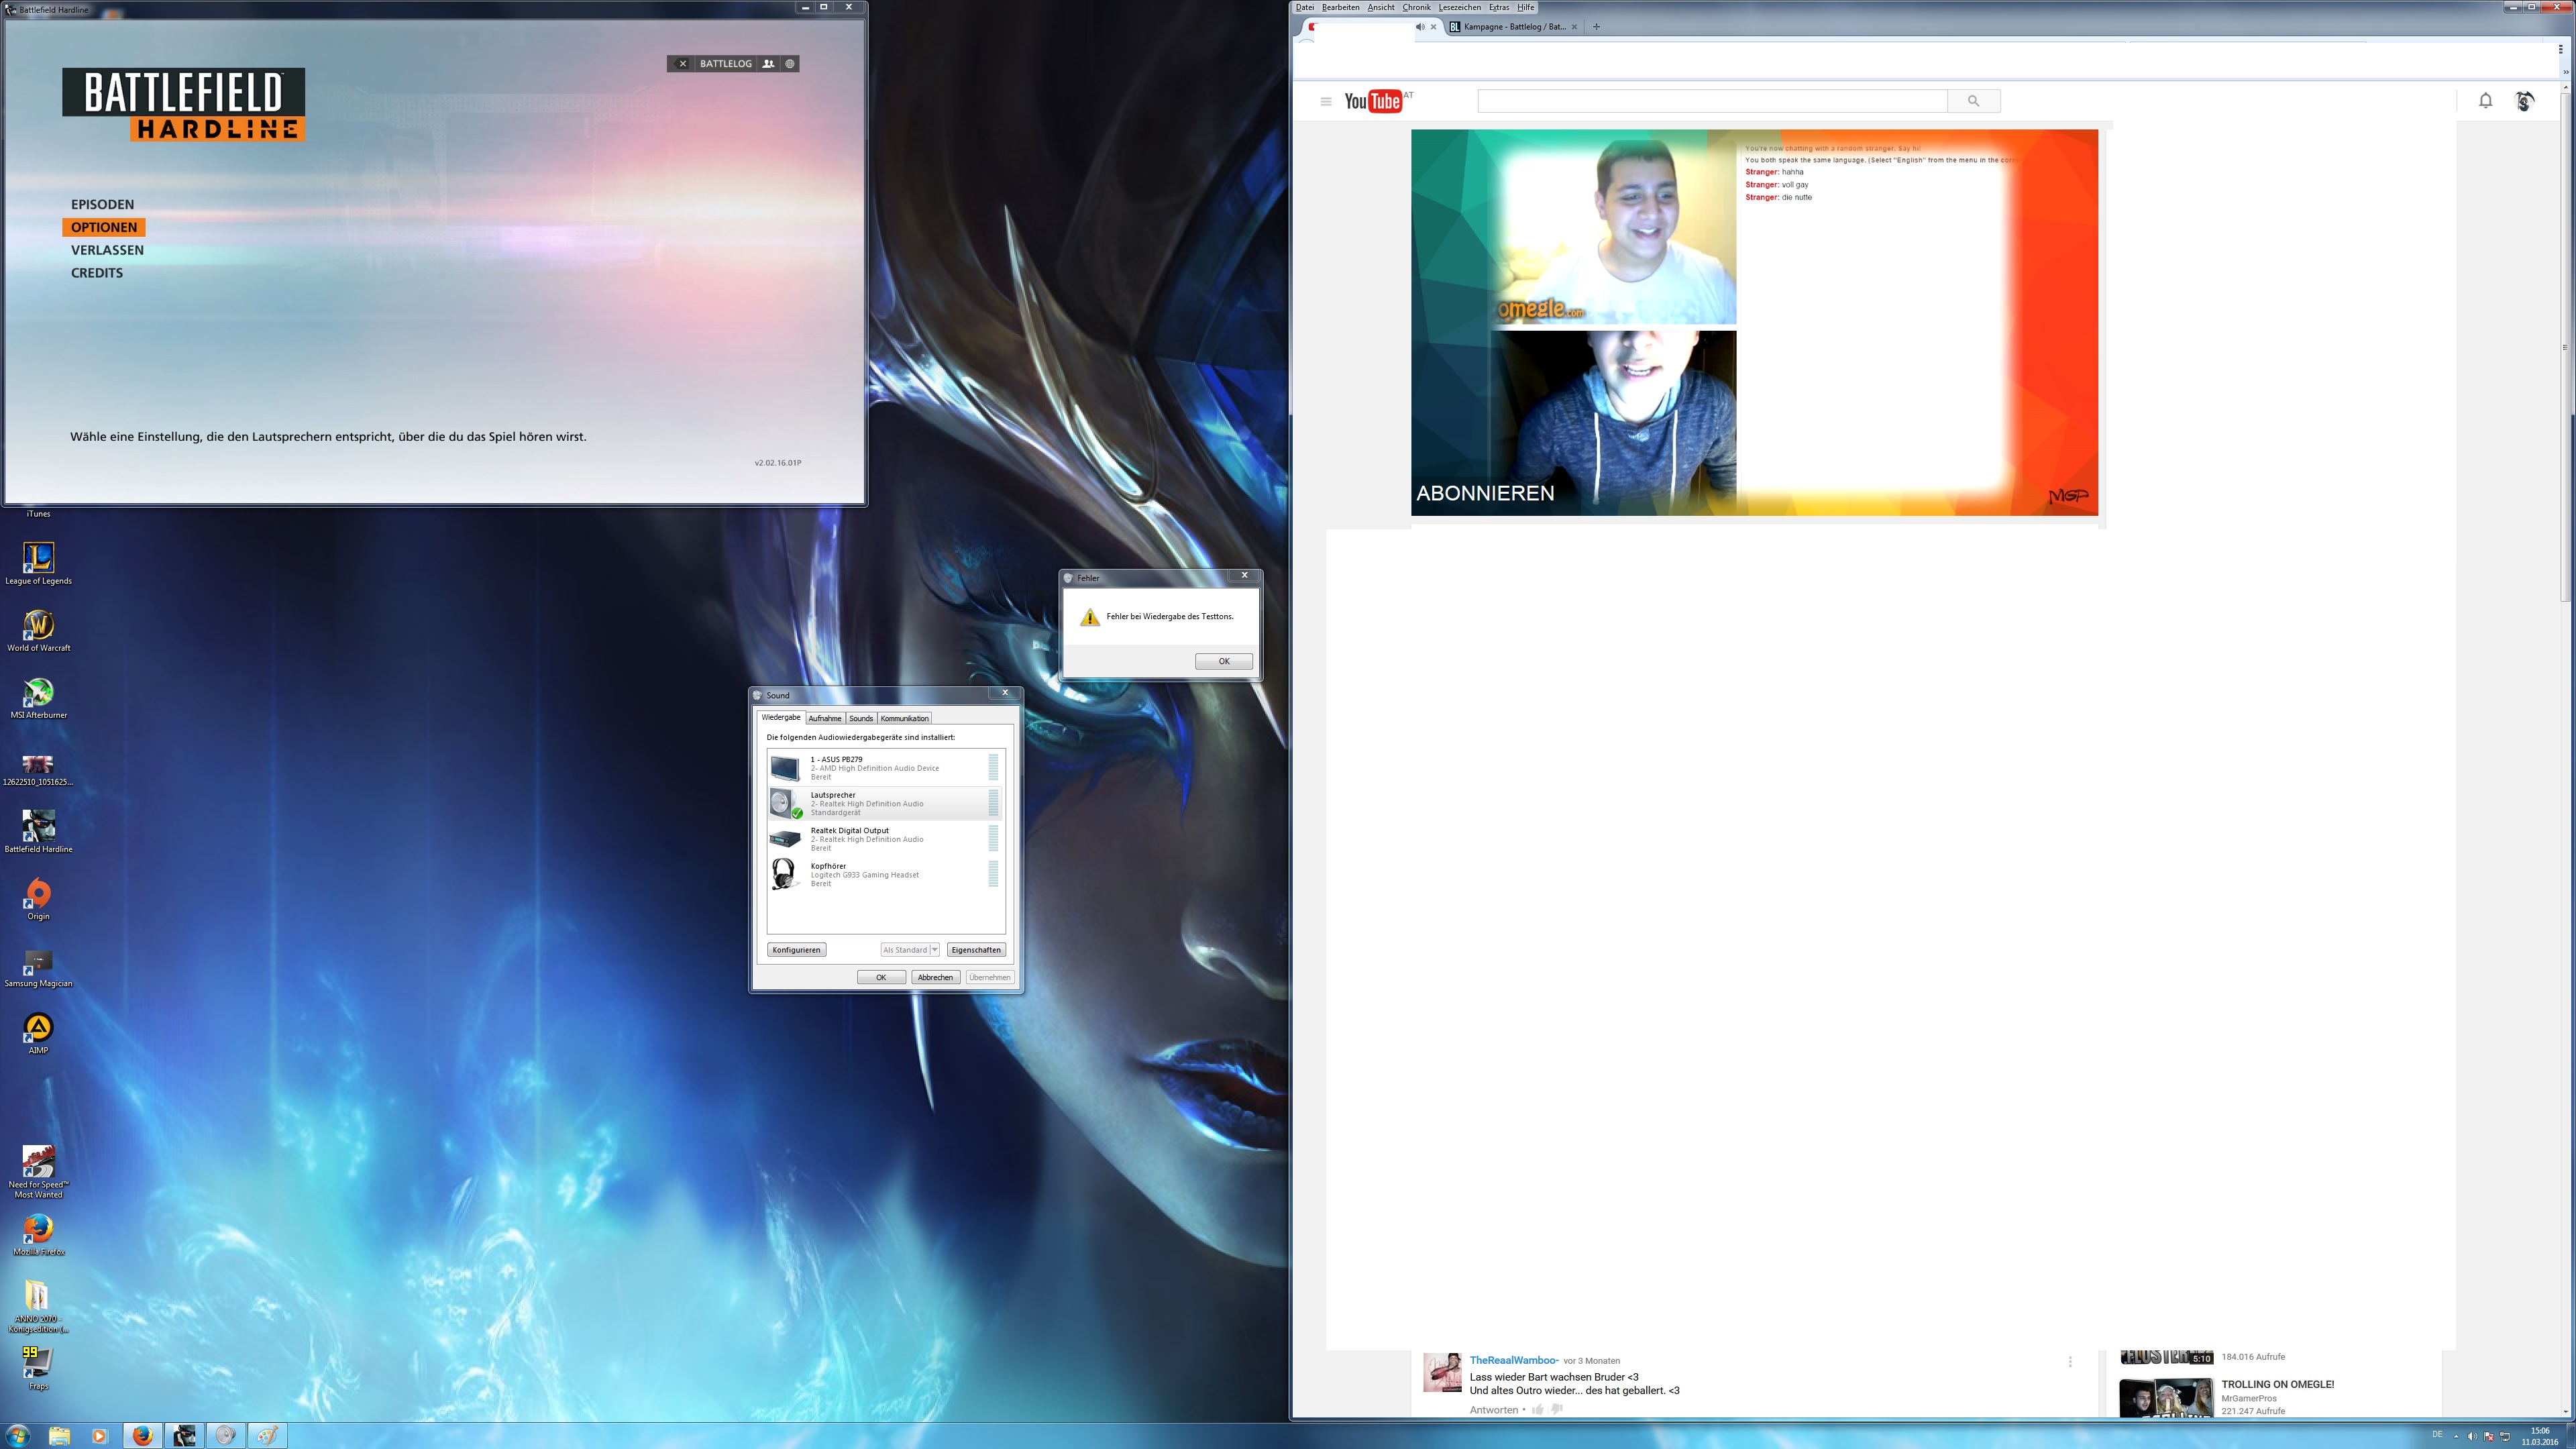Switch to the Aufnahme tab

point(824,718)
